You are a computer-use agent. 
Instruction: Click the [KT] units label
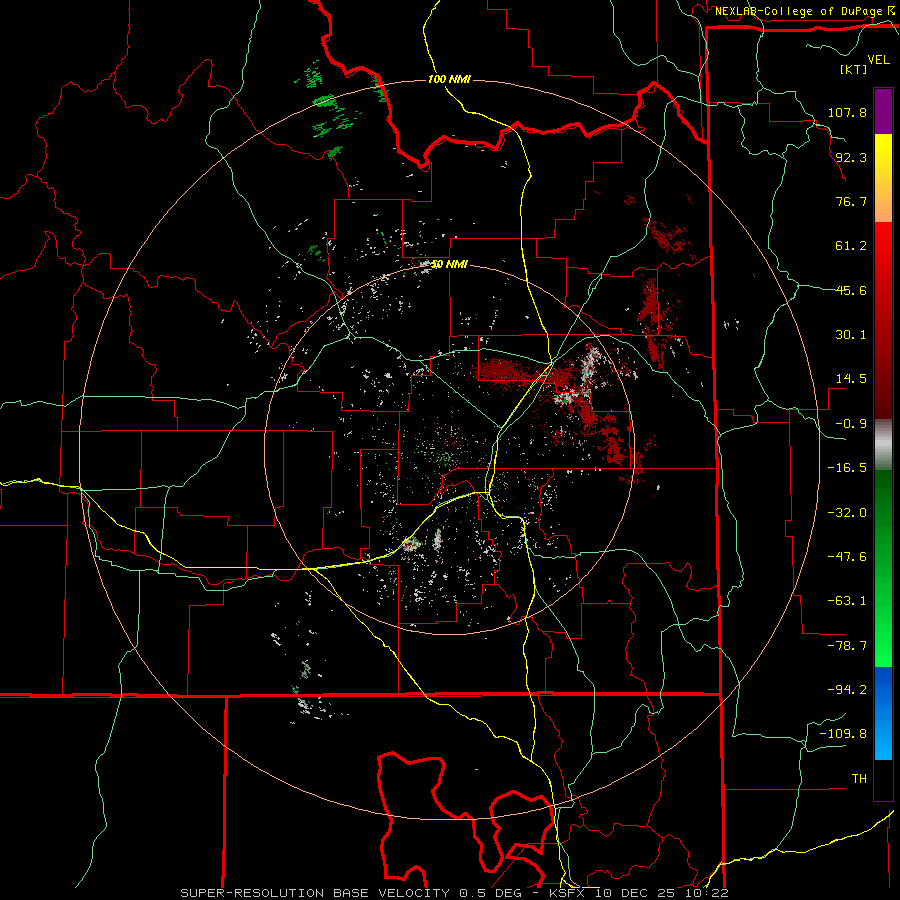854,69
